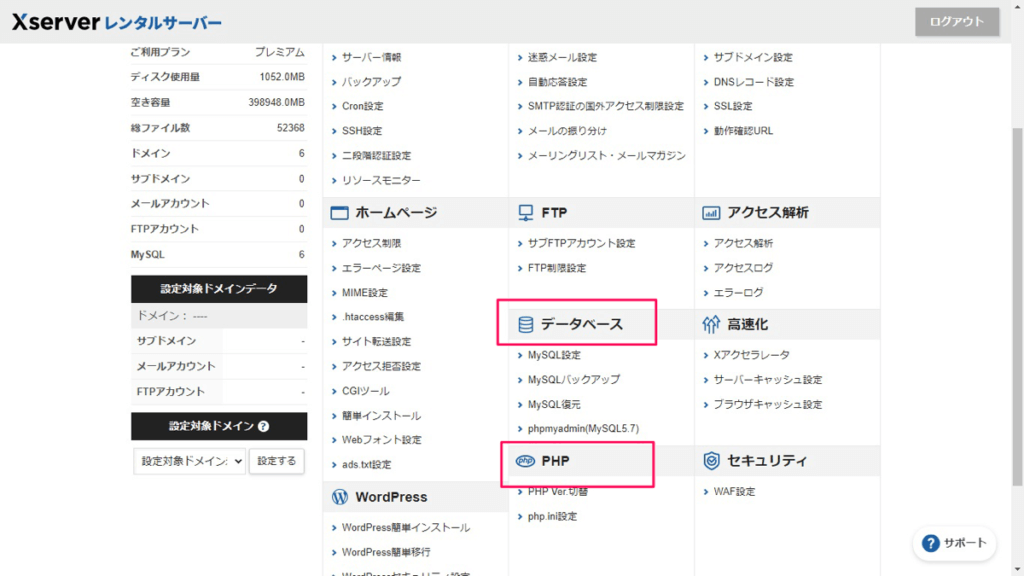Open SMTP認証の国外アクセス制限設定 link
The width and height of the screenshot is (1024, 576).
[x=606, y=106]
